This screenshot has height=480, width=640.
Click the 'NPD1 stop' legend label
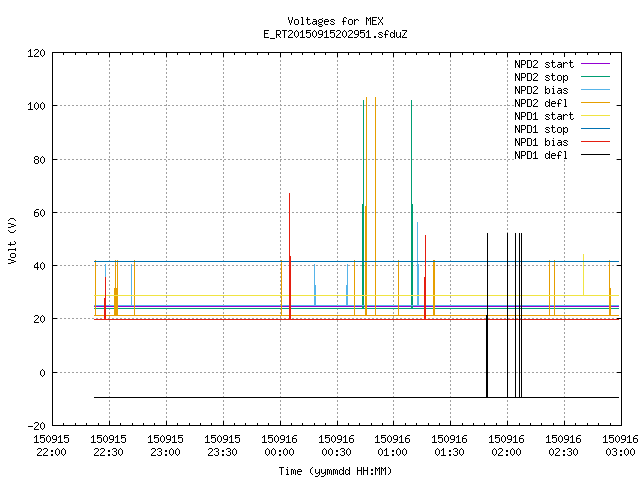point(541,129)
